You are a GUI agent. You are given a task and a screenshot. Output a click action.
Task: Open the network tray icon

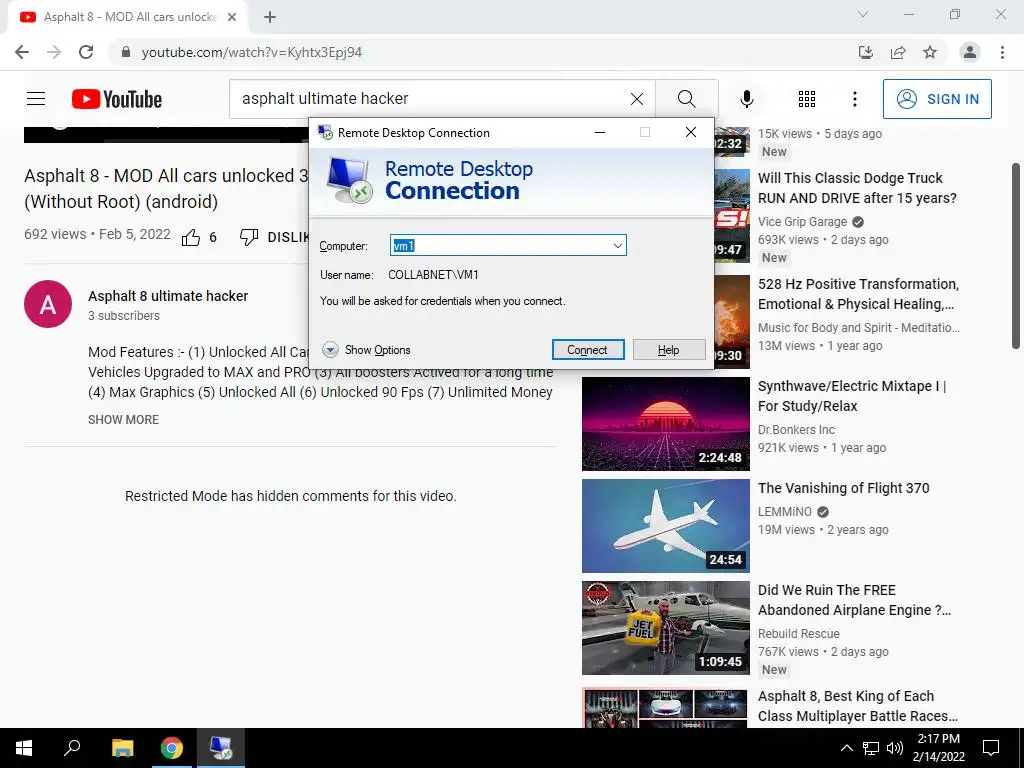click(x=871, y=748)
